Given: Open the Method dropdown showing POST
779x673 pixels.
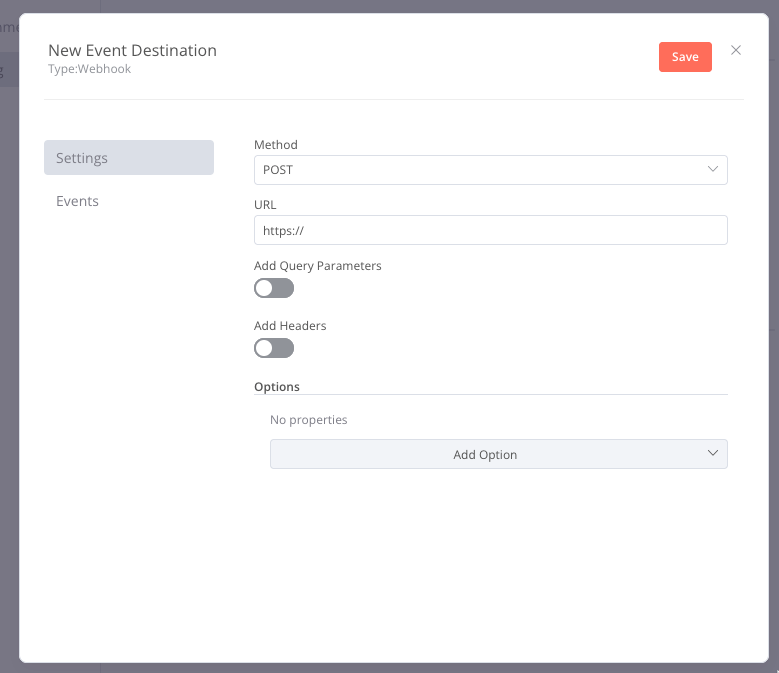Looking at the screenshot, I should tap(480, 170).
